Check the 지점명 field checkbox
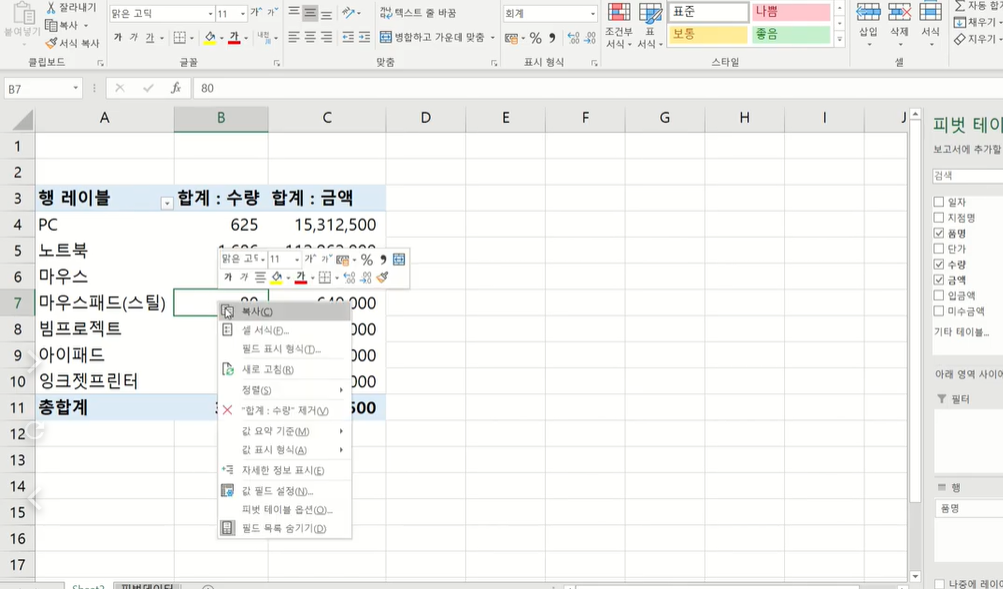Image resolution: width=1003 pixels, height=589 pixels. (938, 217)
